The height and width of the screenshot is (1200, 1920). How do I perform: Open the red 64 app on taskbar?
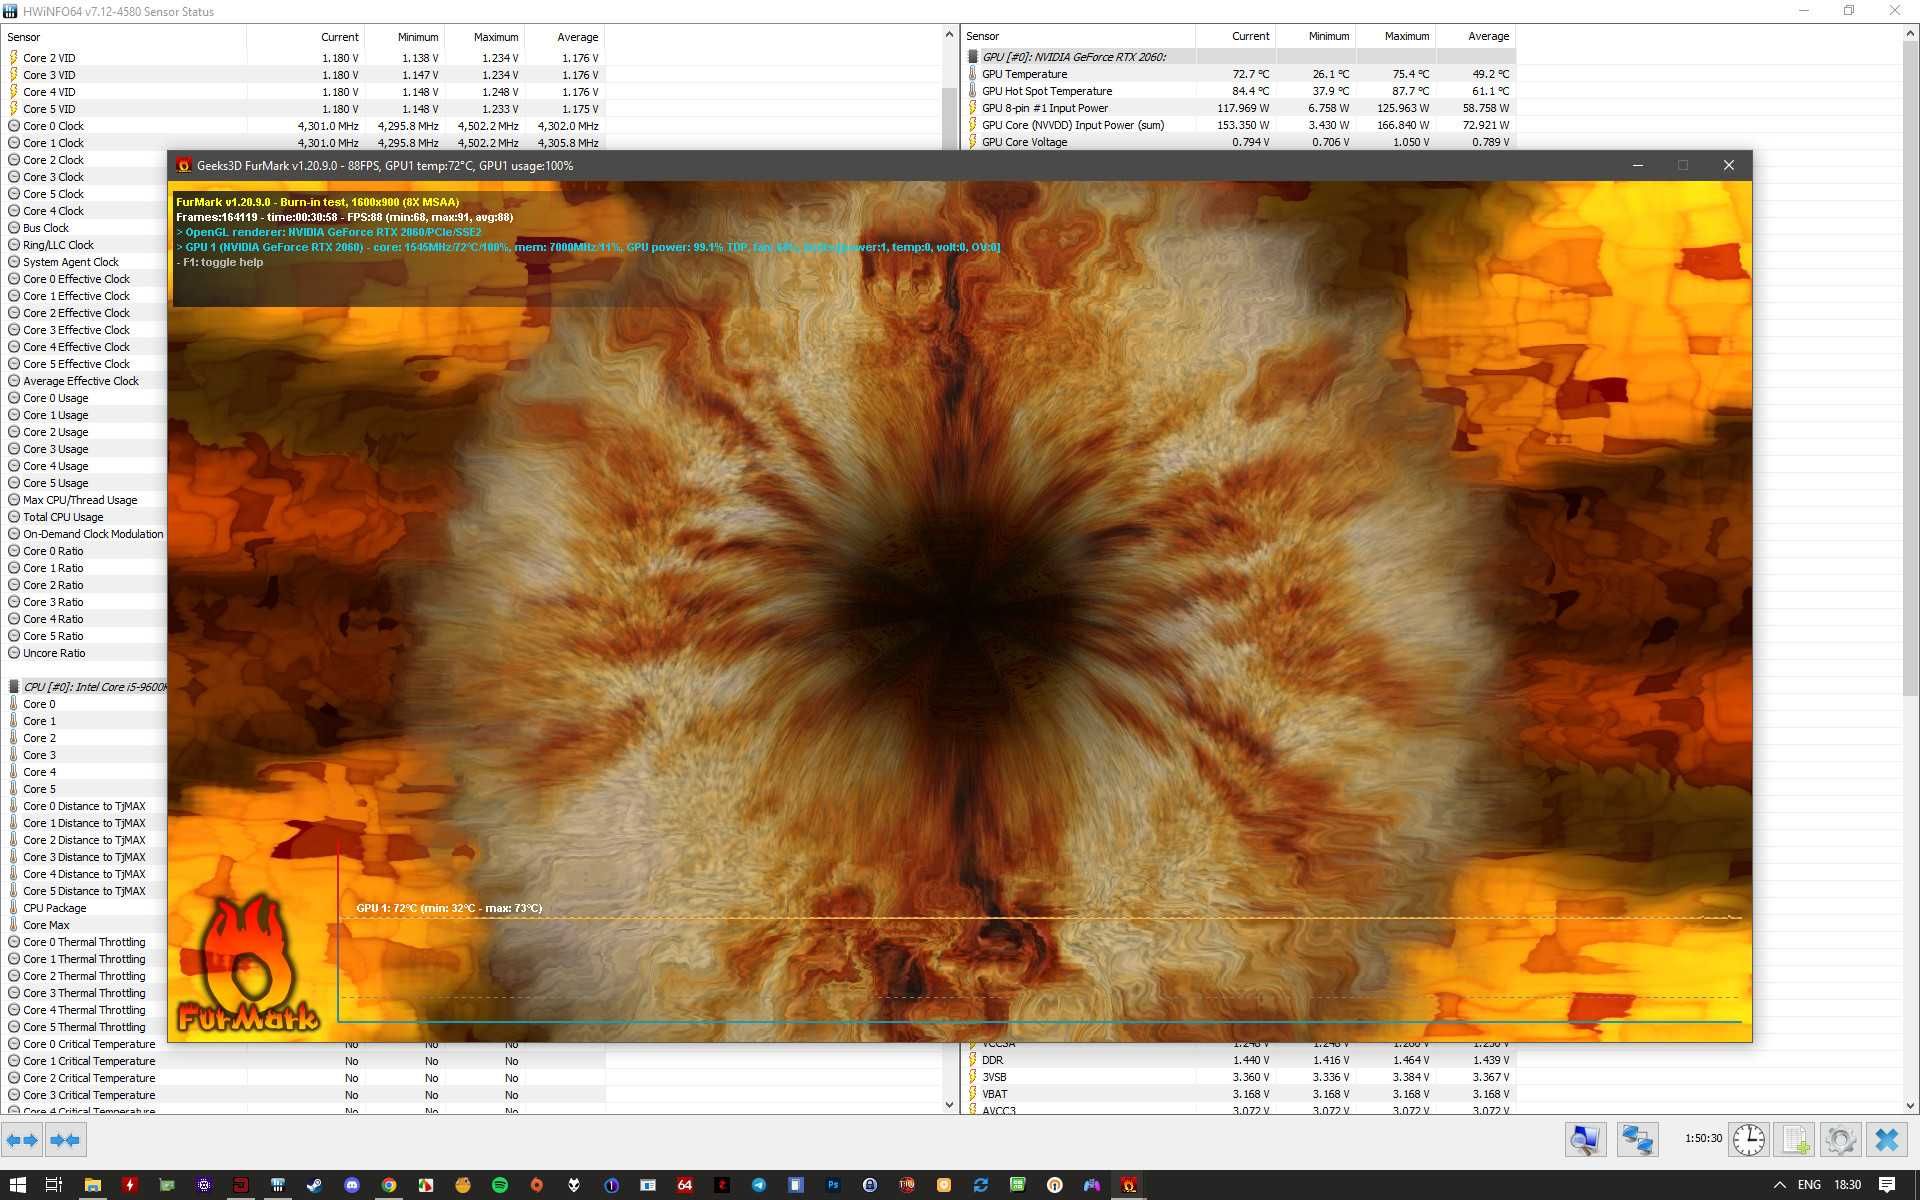(x=685, y=1185)
